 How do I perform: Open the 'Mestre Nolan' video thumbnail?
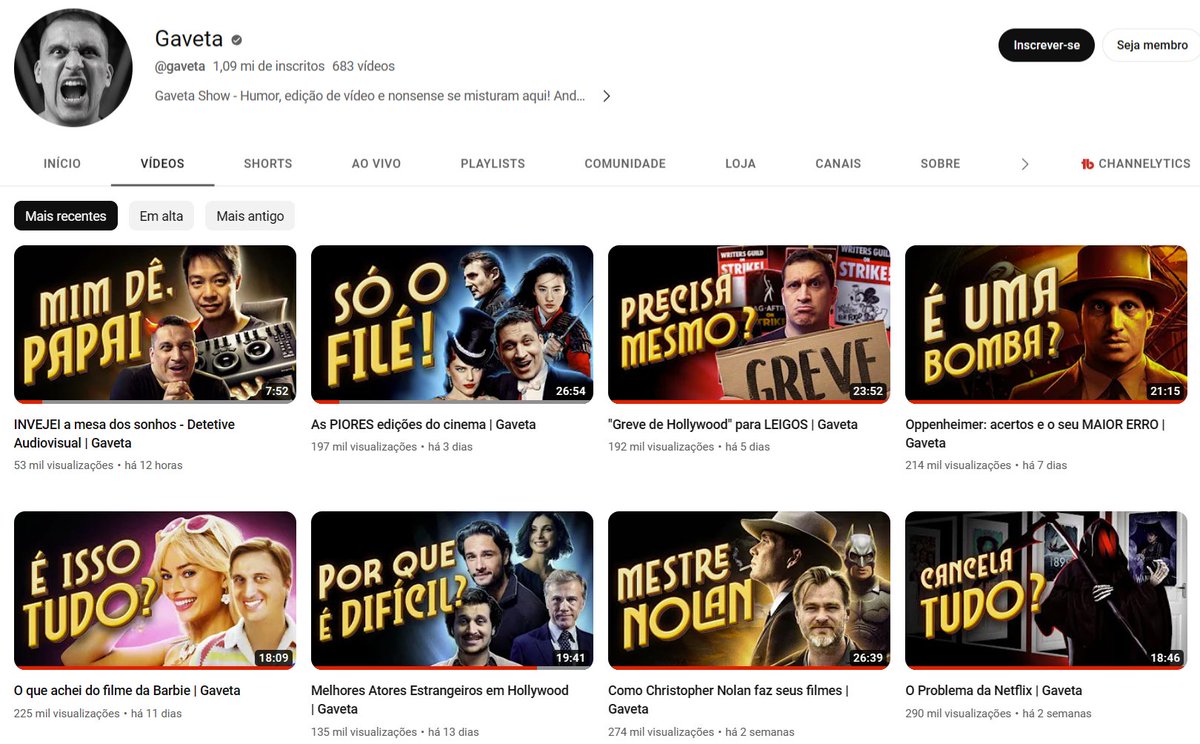(x=749, y=590)
